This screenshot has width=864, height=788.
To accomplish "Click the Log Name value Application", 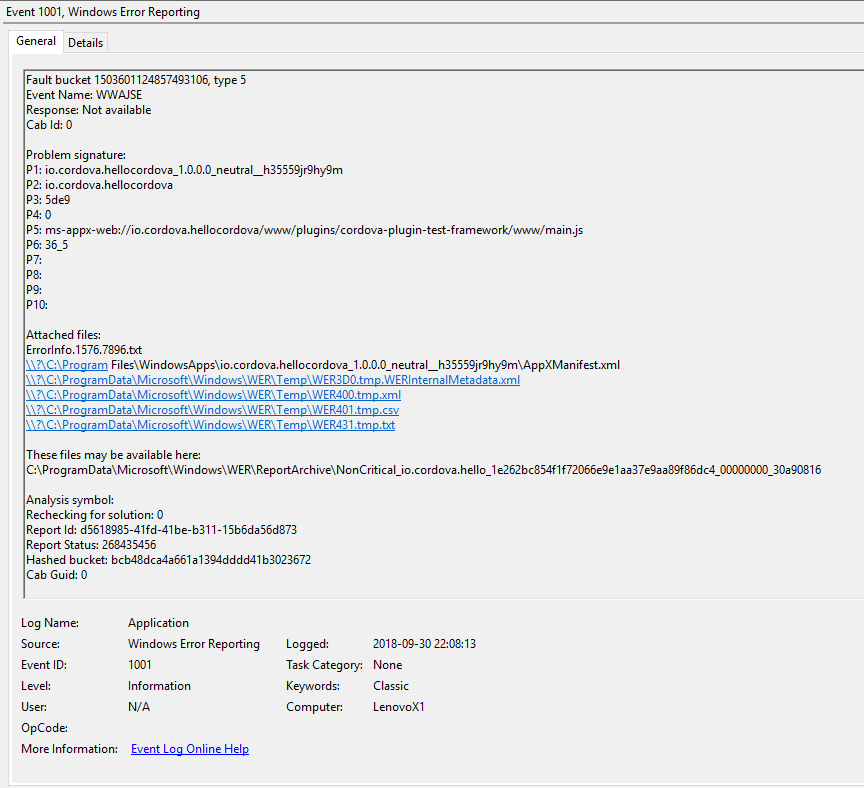I will click(x=158, y=623).
